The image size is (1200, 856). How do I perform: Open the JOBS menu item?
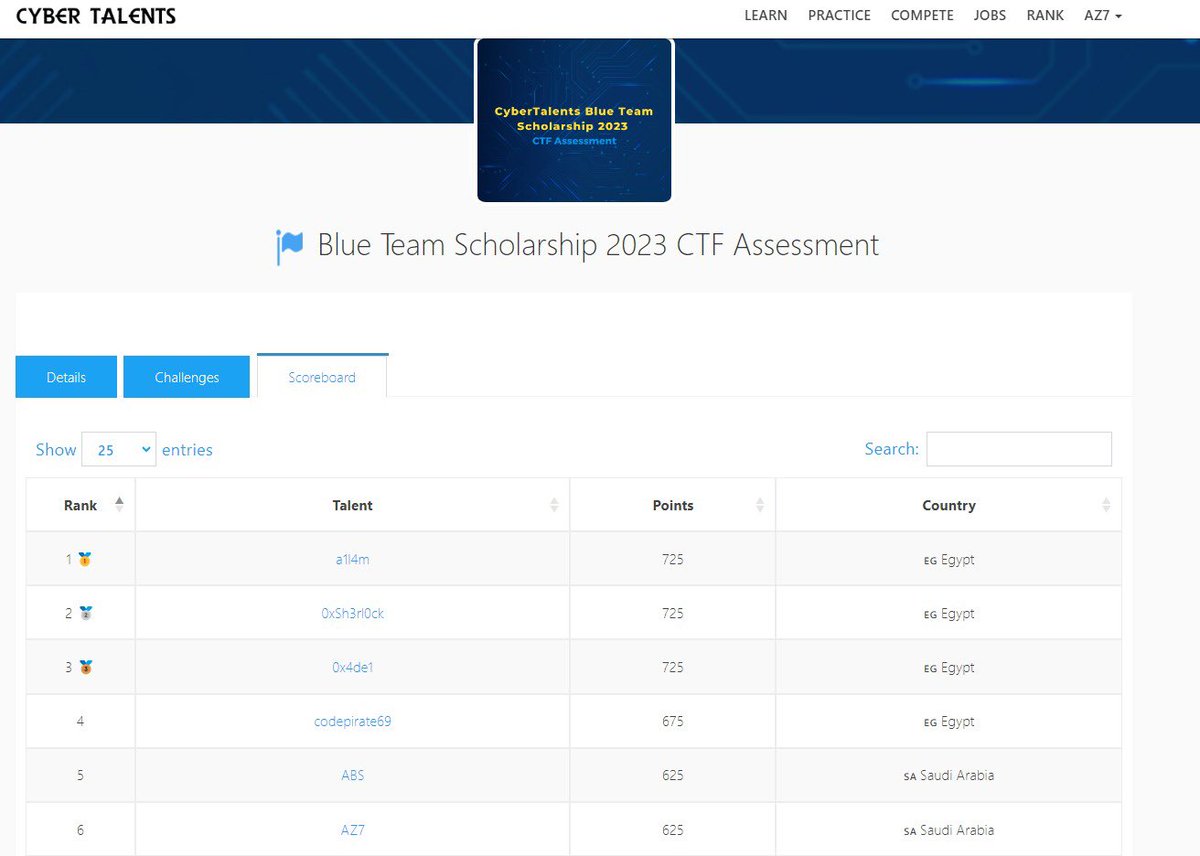tap(990, 15)
